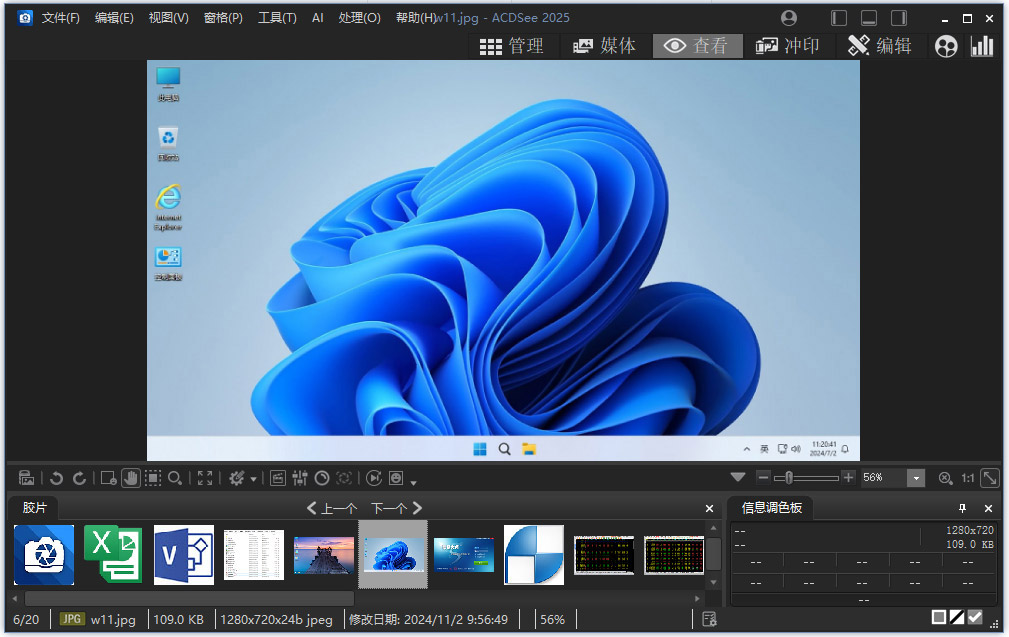This screenshot has height=637, width=1009.
Task: Rotate the image right
Action: [x=79, y=478]
